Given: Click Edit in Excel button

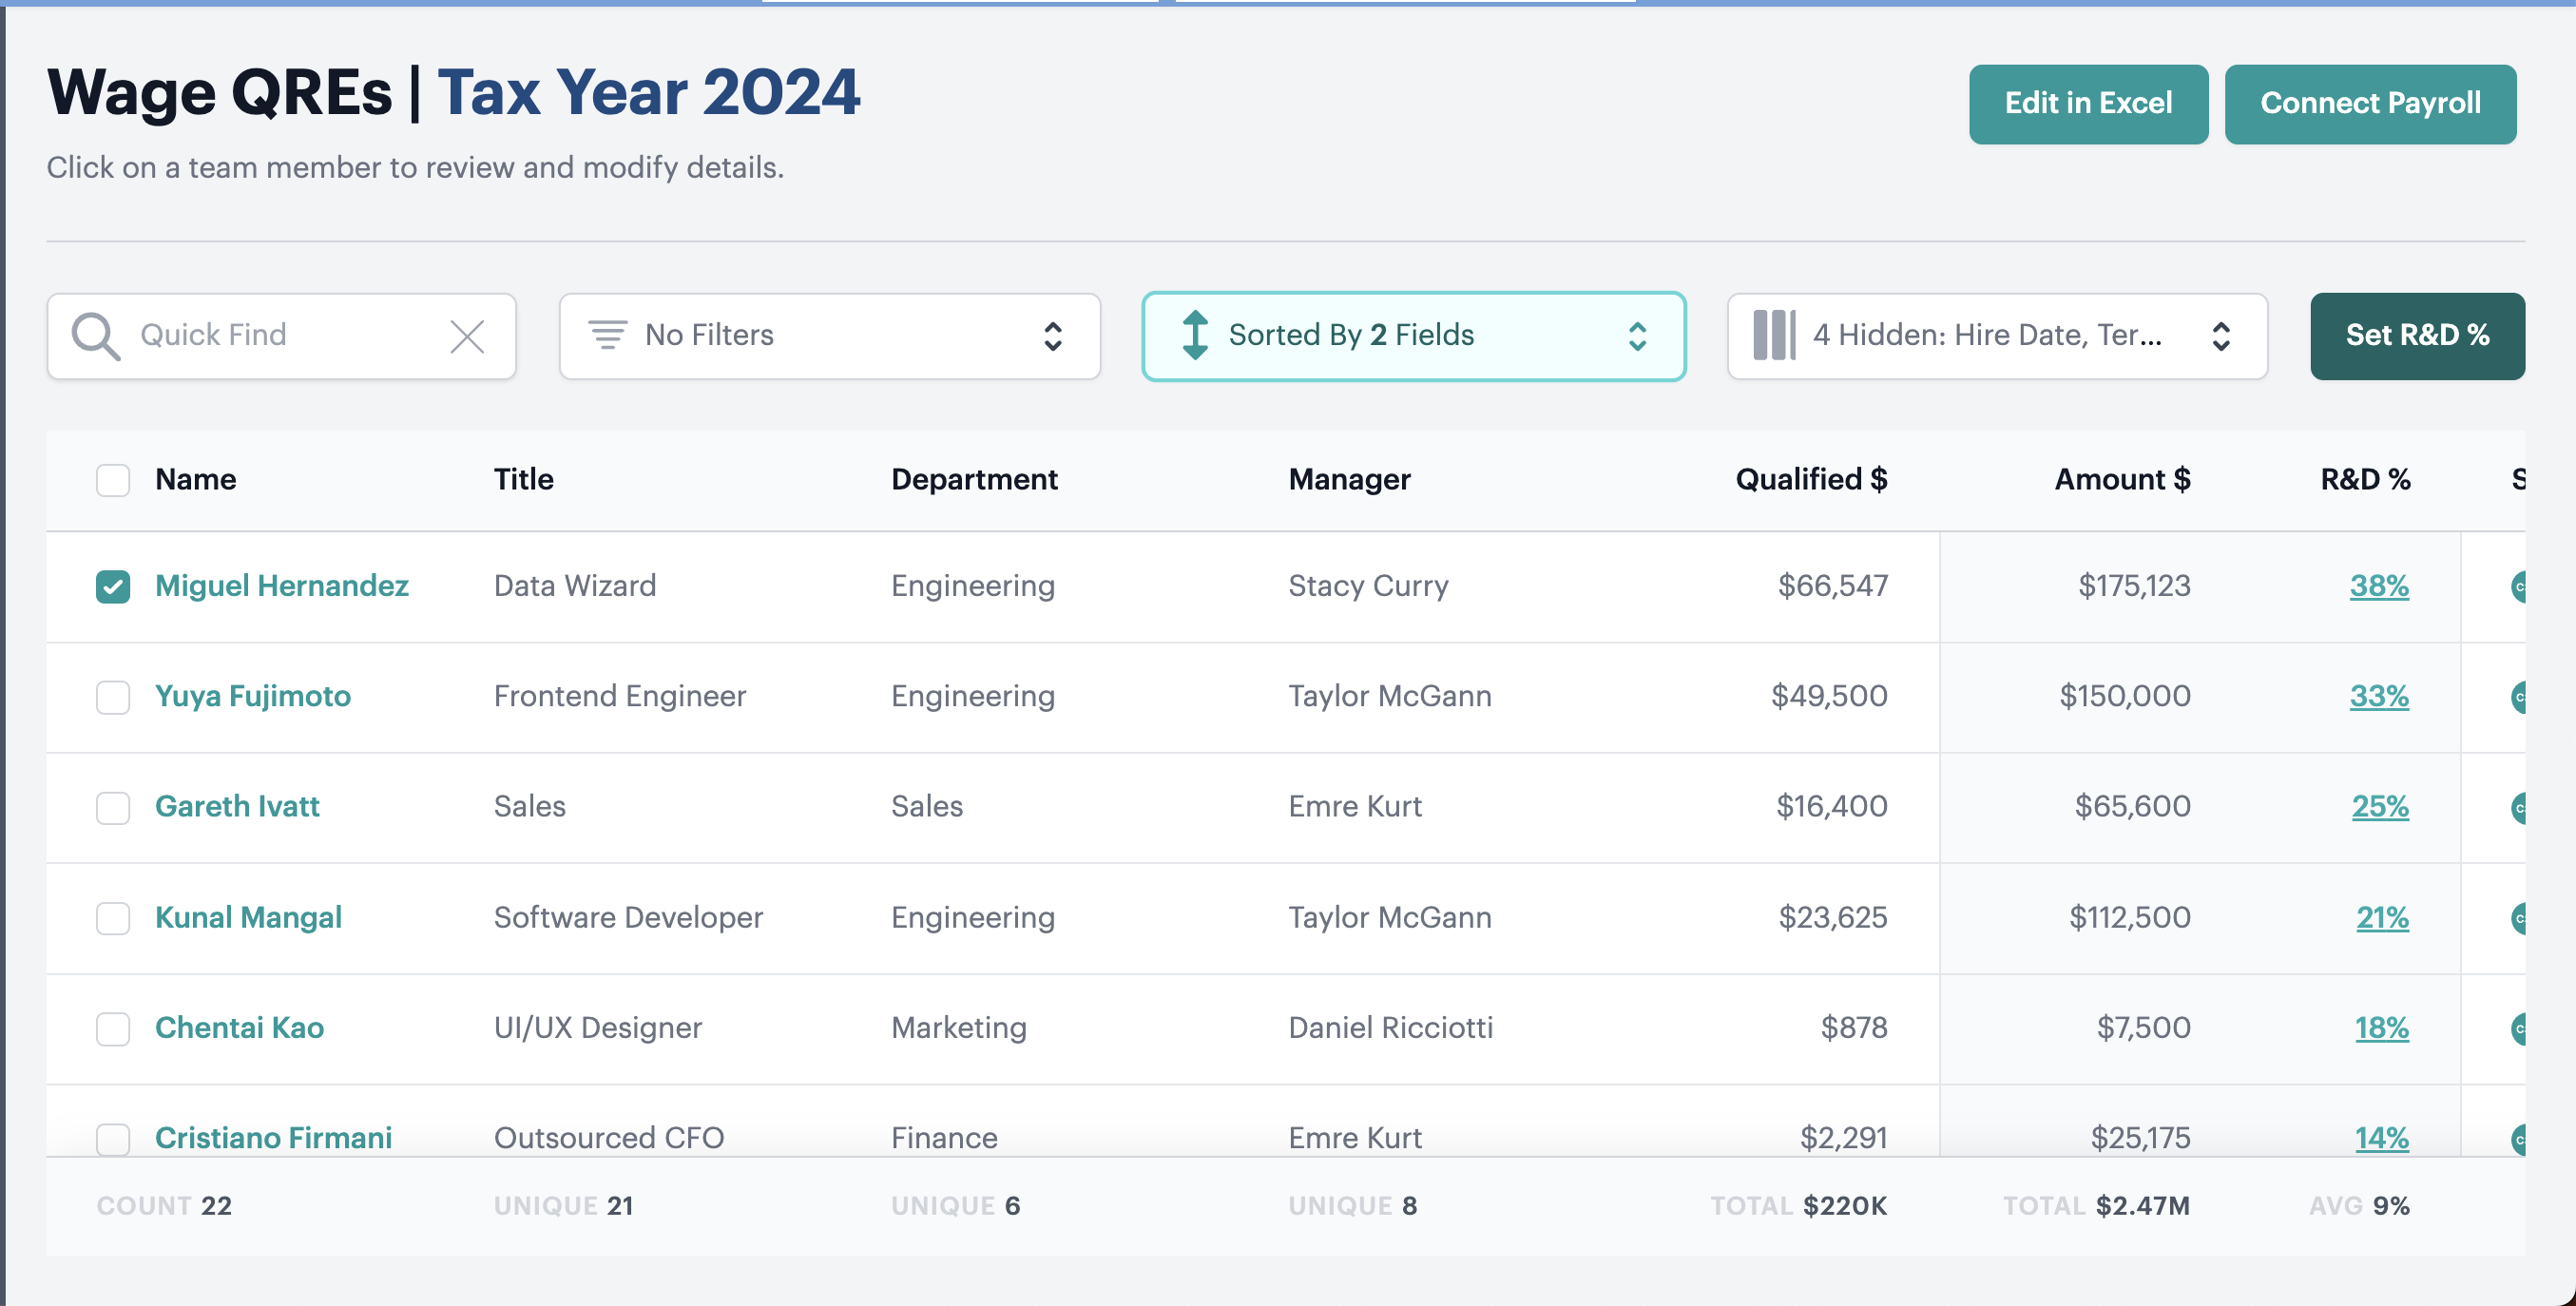Looking at the screenshot, I should [x=2088, y=104].
